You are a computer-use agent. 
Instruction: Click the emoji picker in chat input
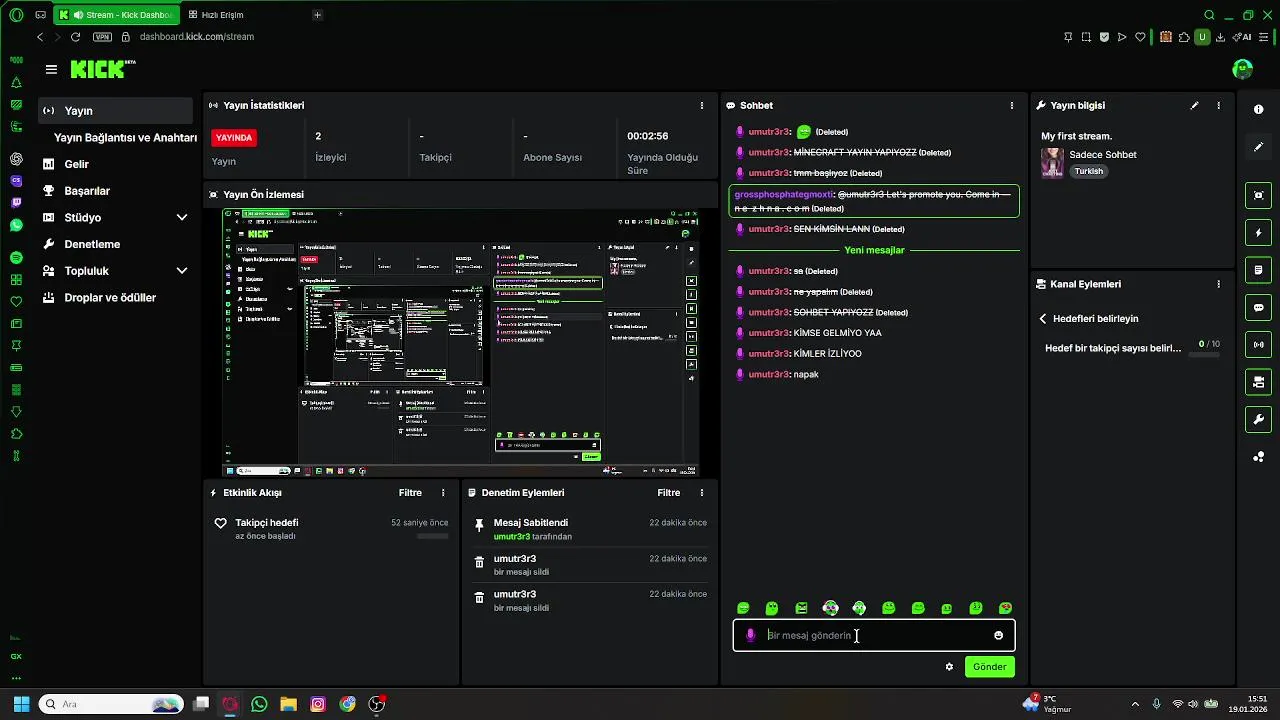click(x=998, y=635)
